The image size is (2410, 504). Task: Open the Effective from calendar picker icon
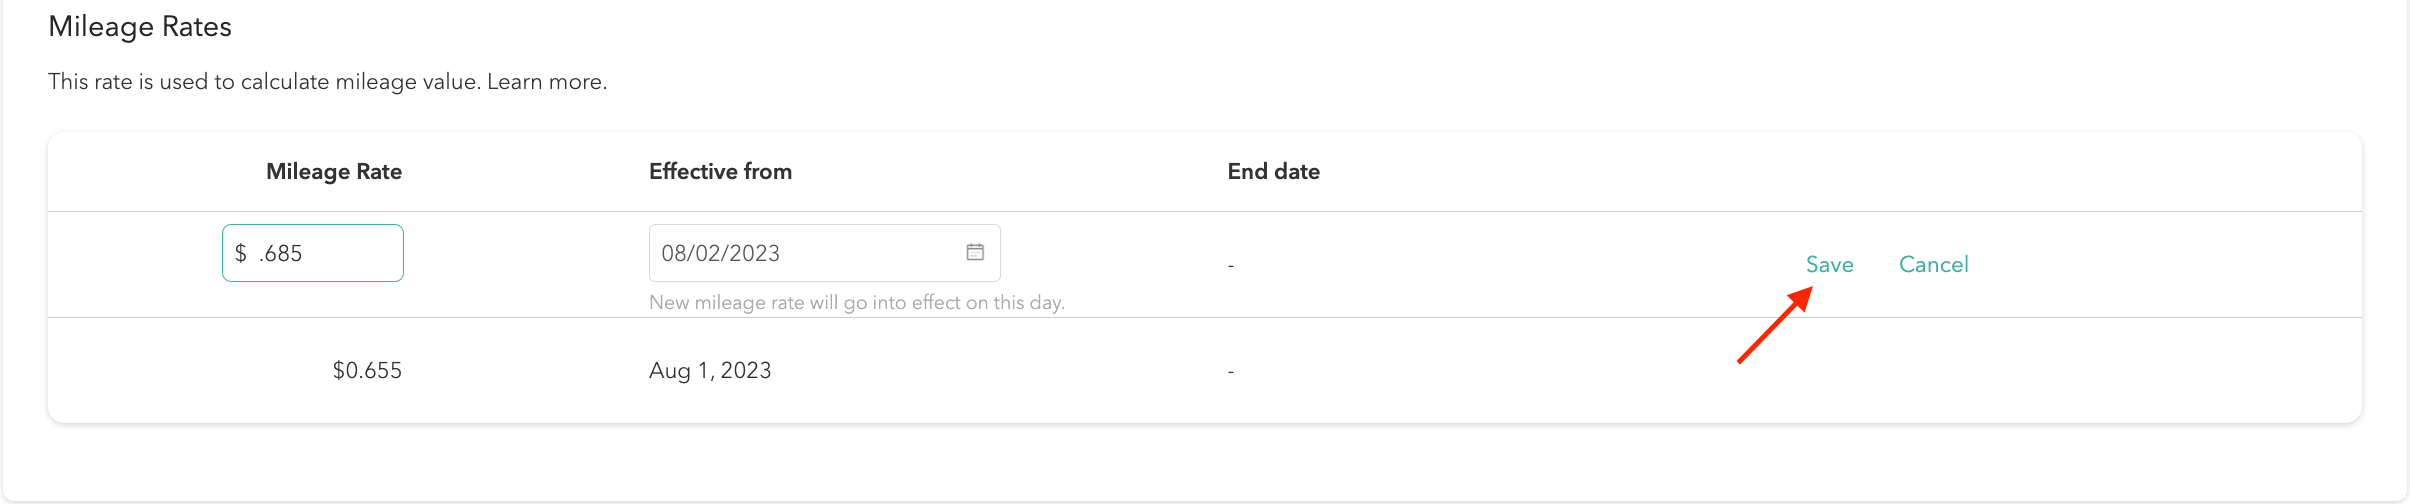point(975,253)
